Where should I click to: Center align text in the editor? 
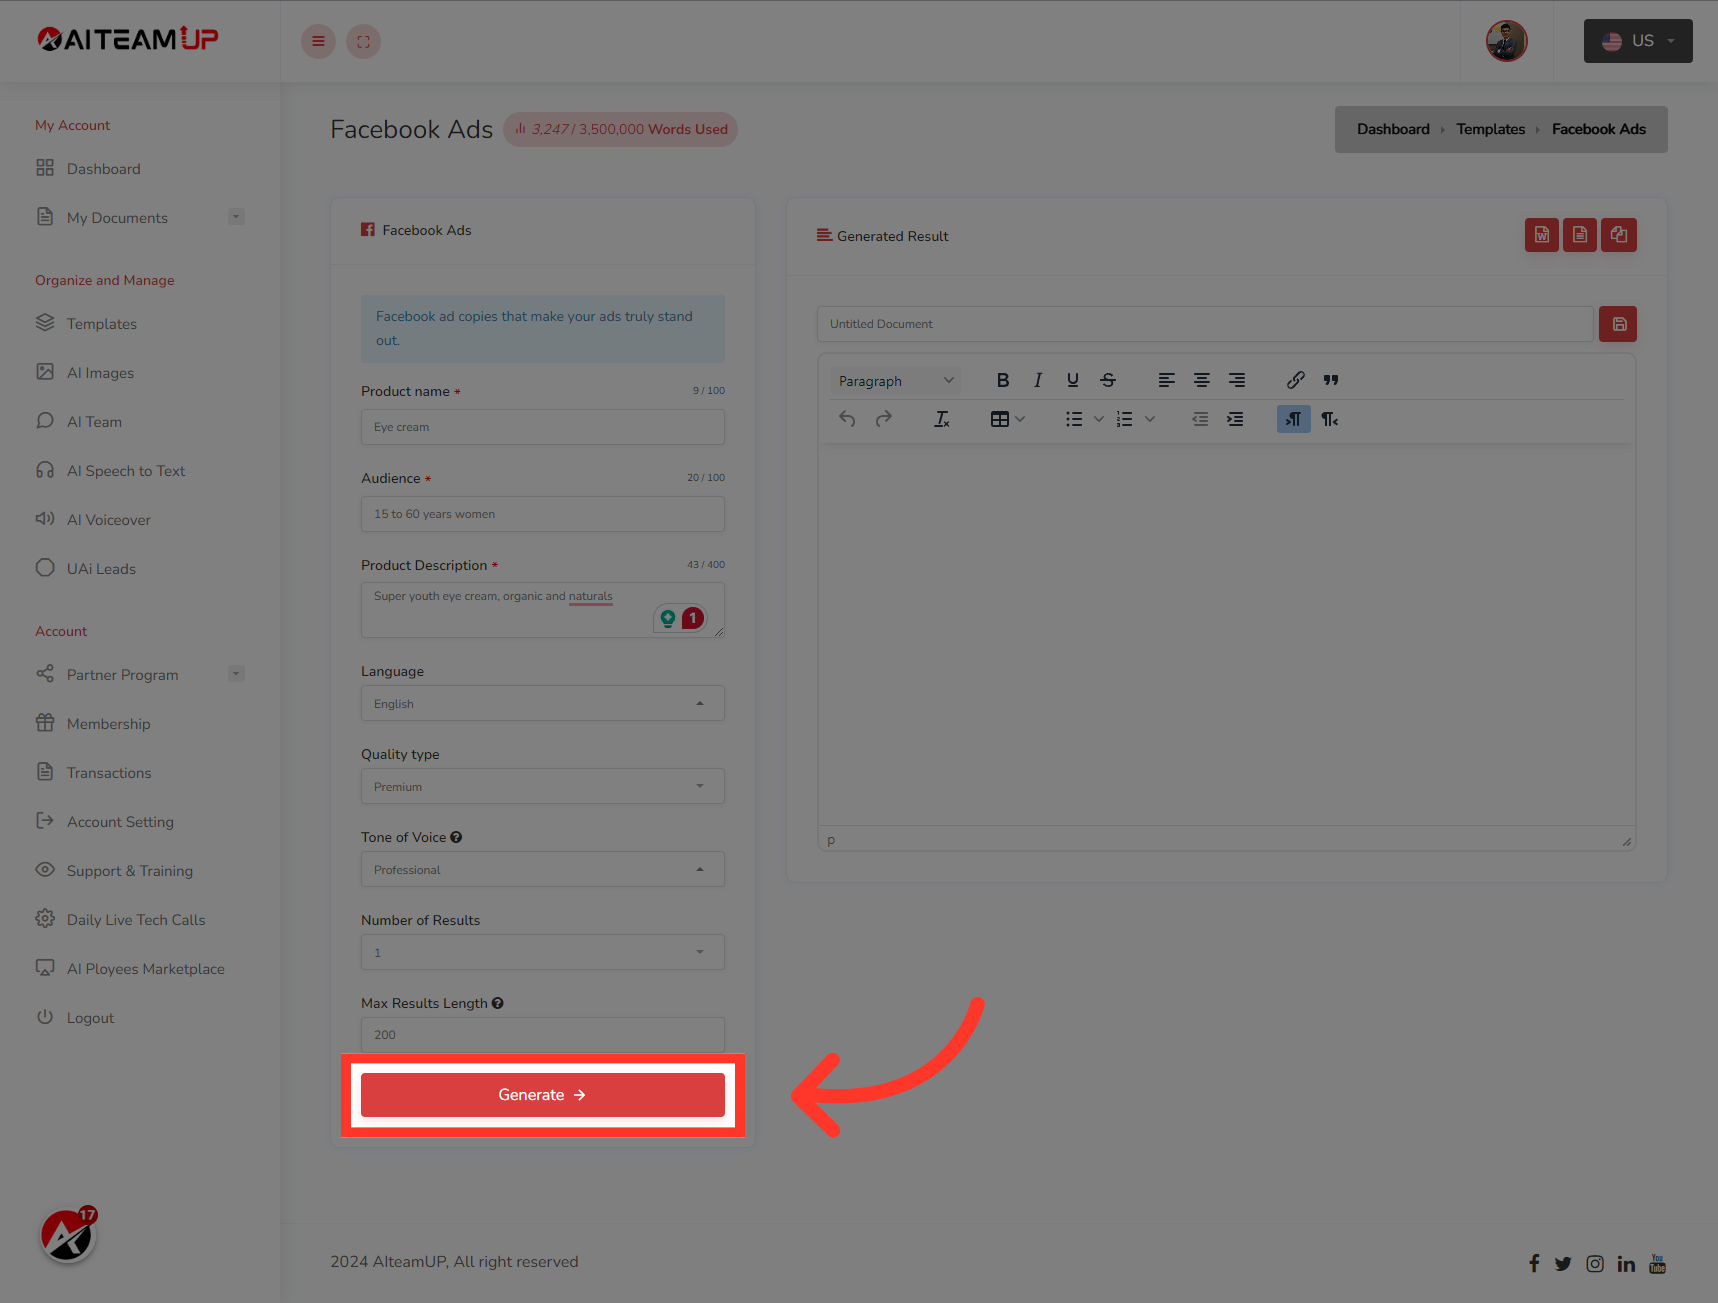coord(1202,380)
